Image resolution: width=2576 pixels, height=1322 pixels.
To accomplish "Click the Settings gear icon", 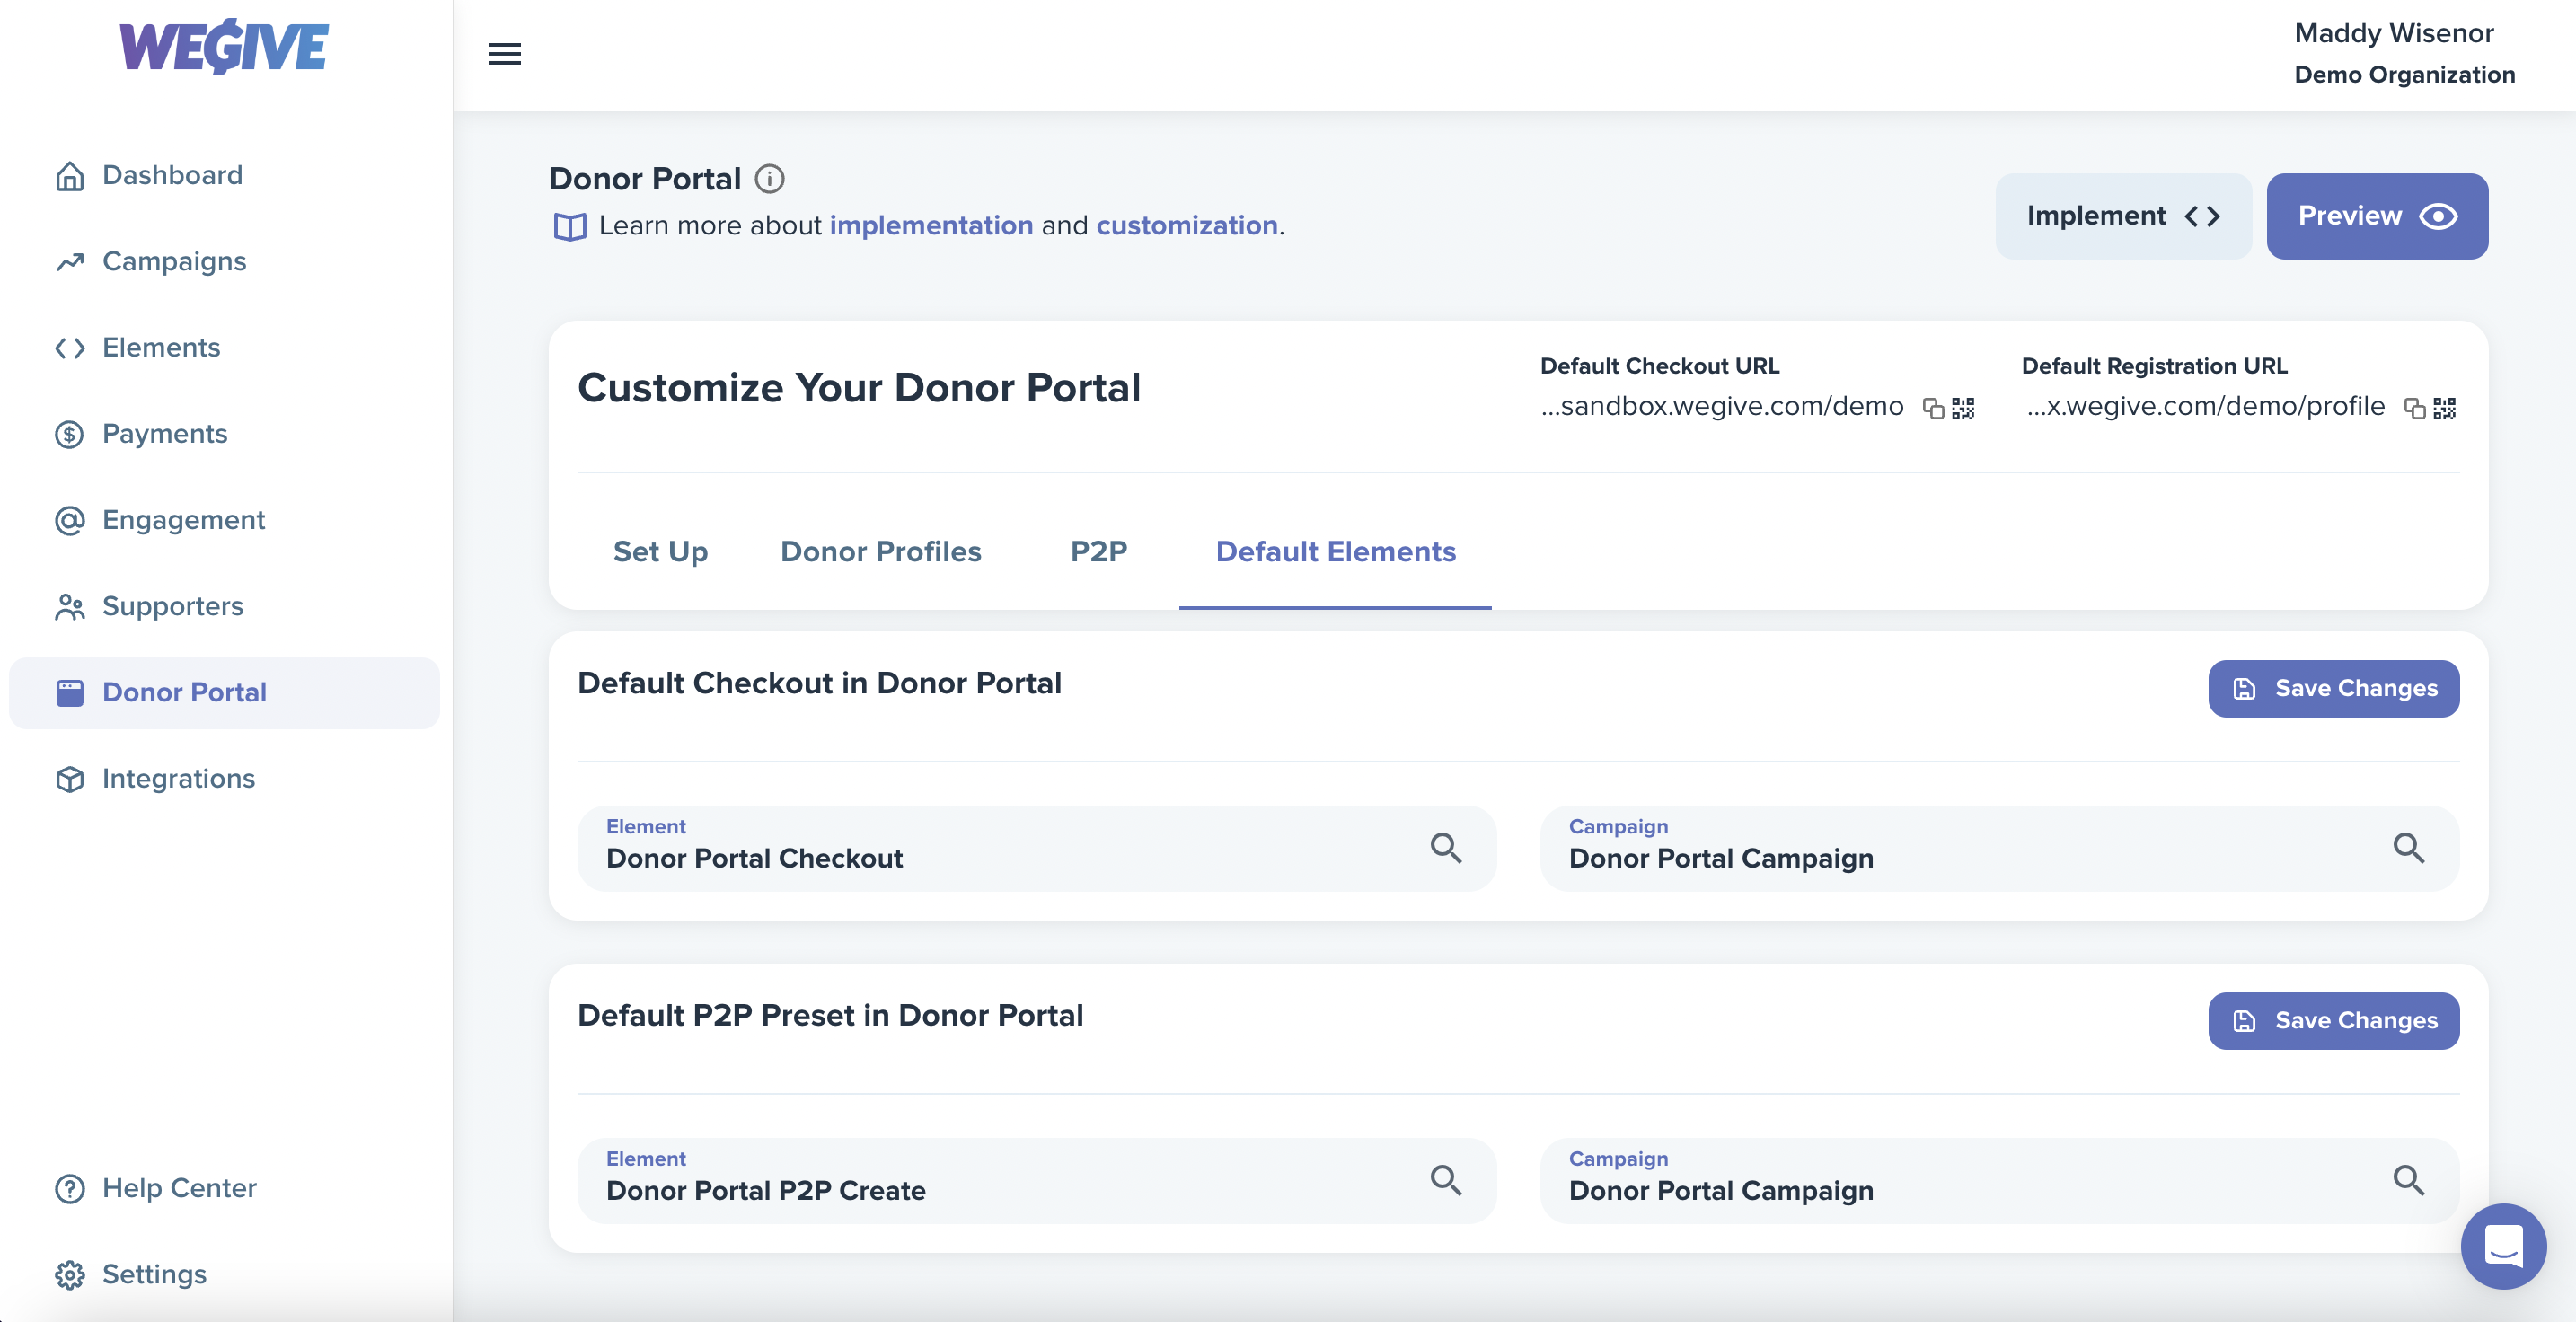I will click(70, 1275).
